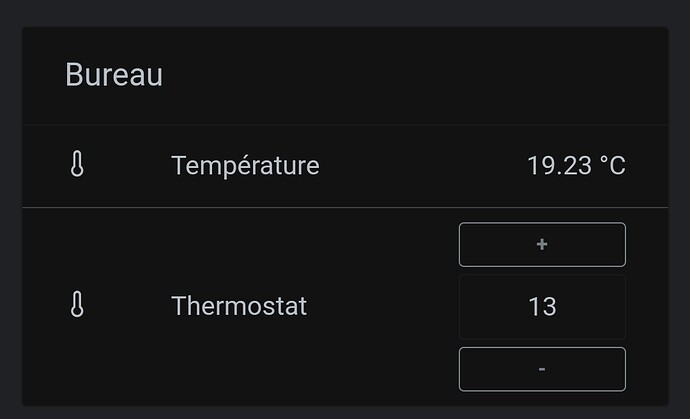690x419 pixels.
Task: Click the 19.23 °C temperature reading
Action: point(576,165)
